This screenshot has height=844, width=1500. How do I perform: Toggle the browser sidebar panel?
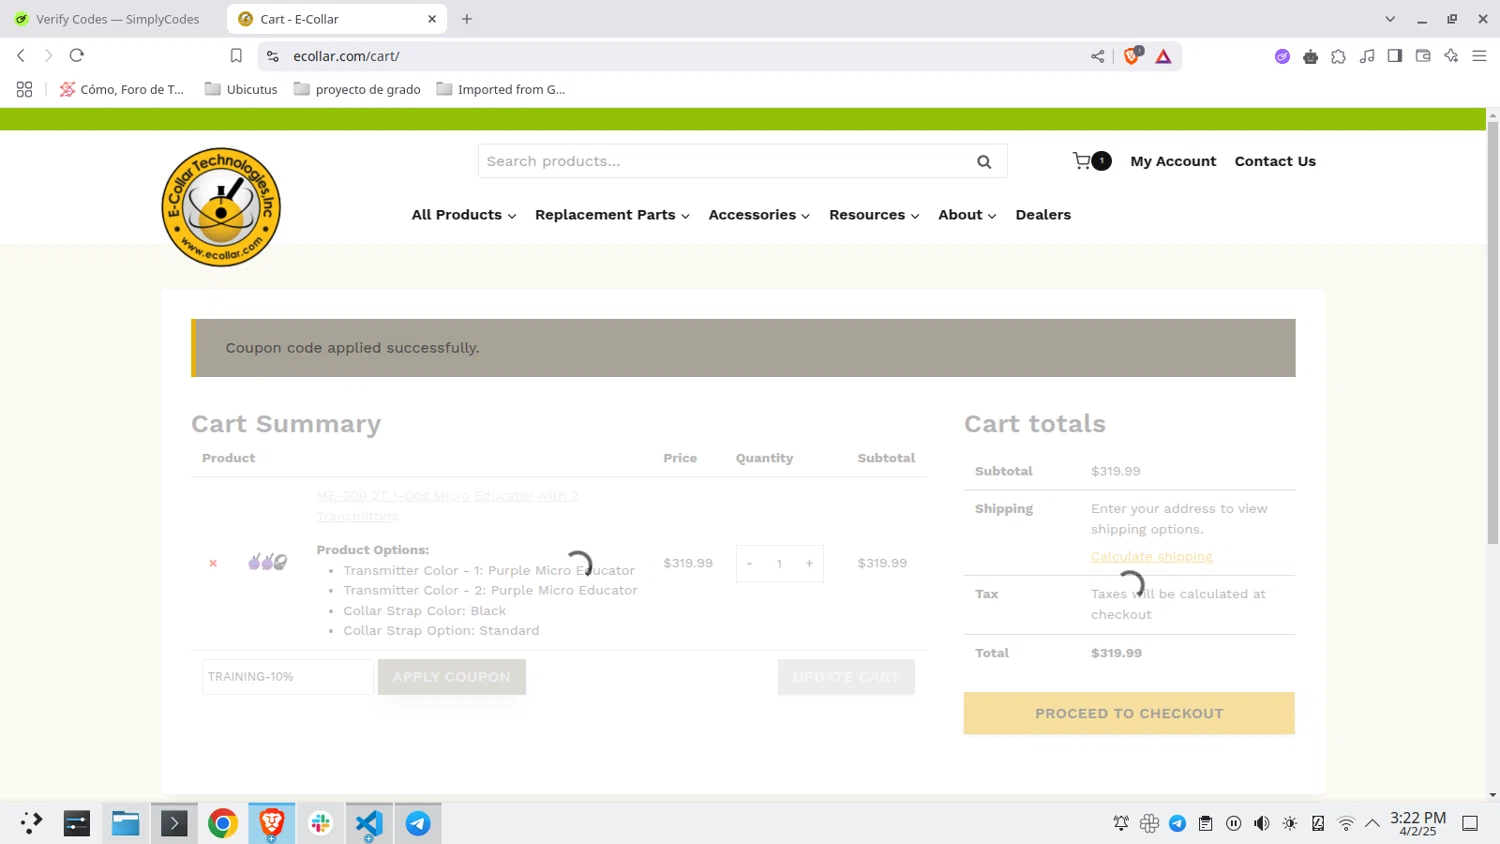tap(1394, 56)
